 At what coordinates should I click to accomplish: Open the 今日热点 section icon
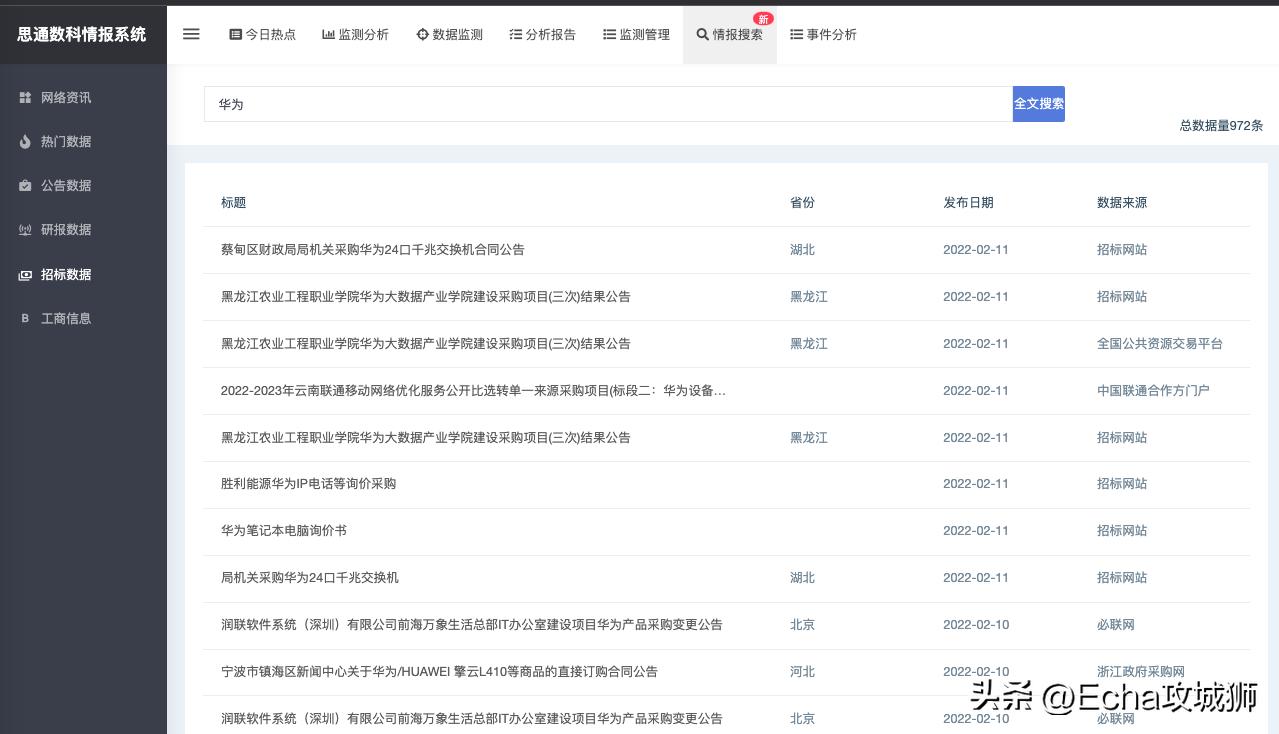235,35
